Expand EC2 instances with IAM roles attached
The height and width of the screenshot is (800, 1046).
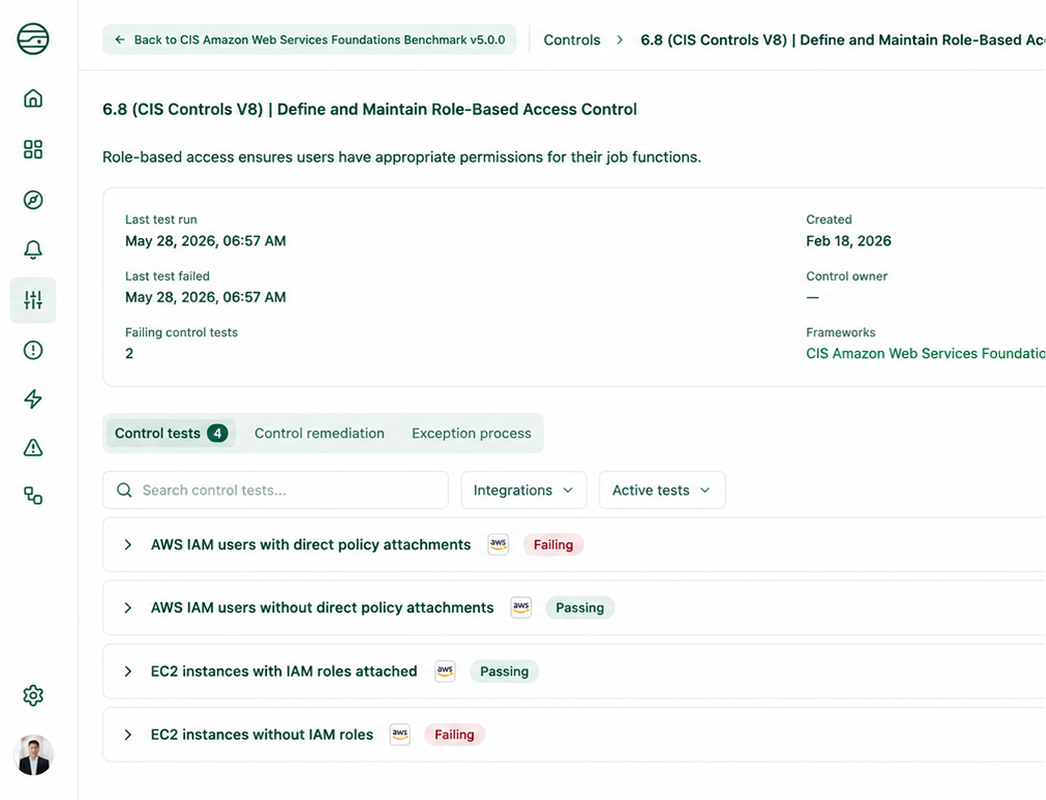point(127,671)
